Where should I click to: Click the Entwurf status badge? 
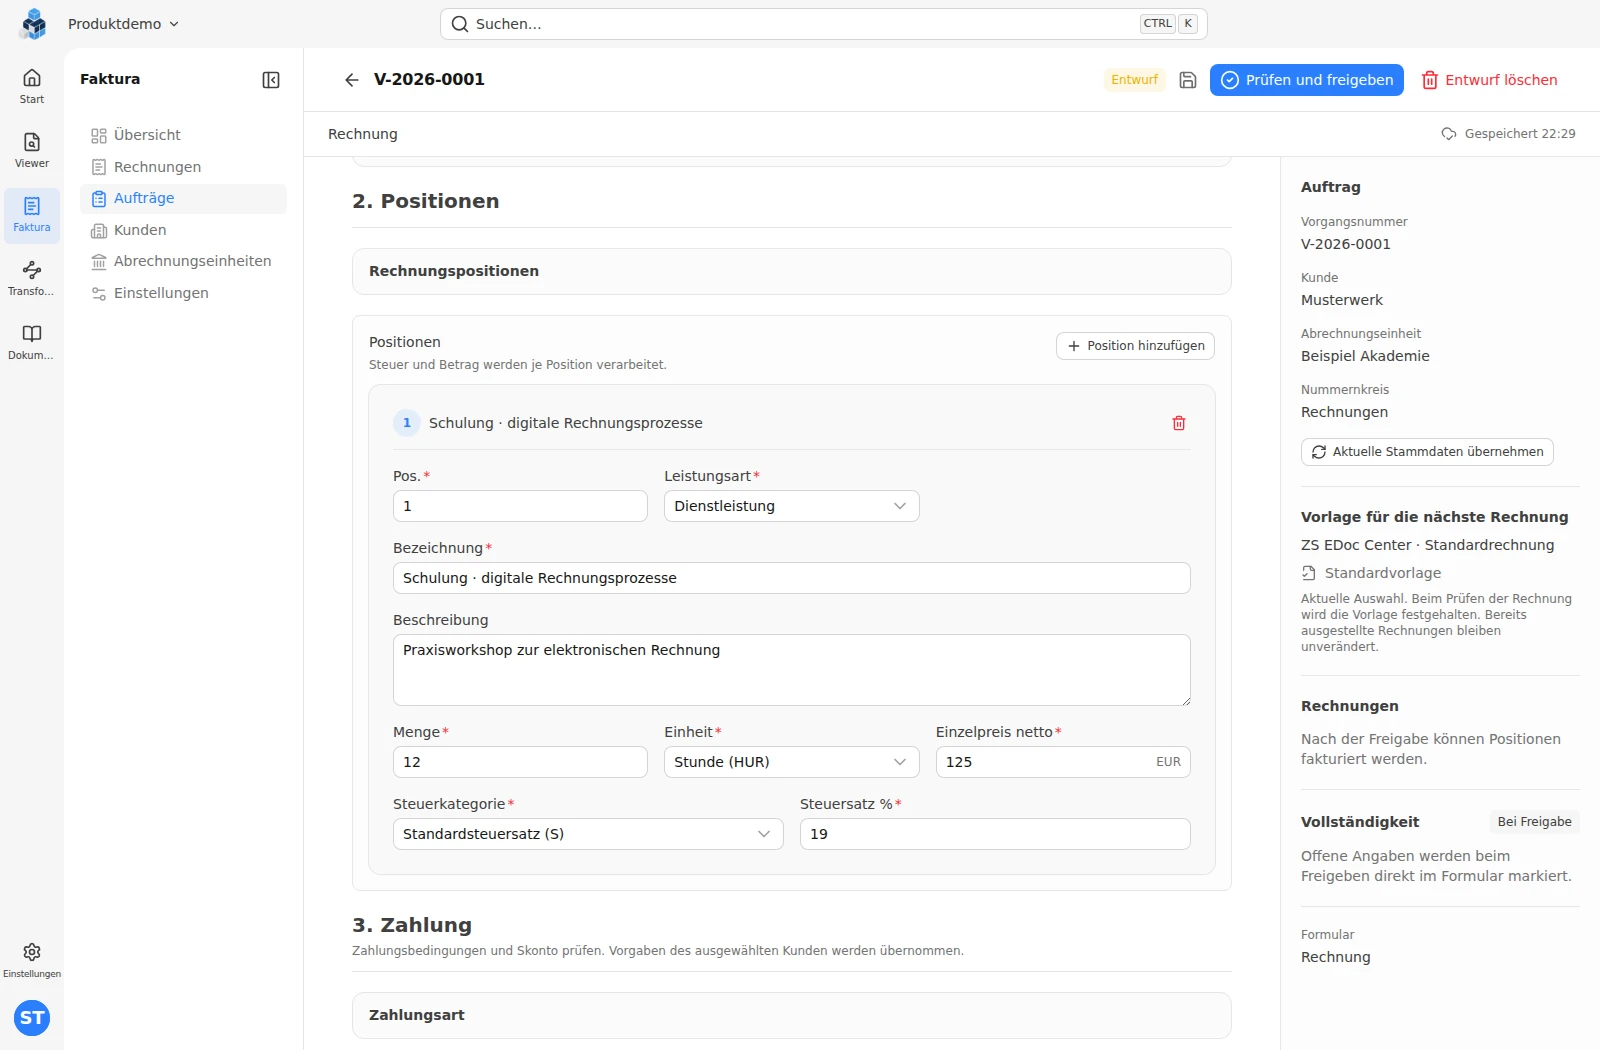pyautogui.click(x=1134, y=80)
